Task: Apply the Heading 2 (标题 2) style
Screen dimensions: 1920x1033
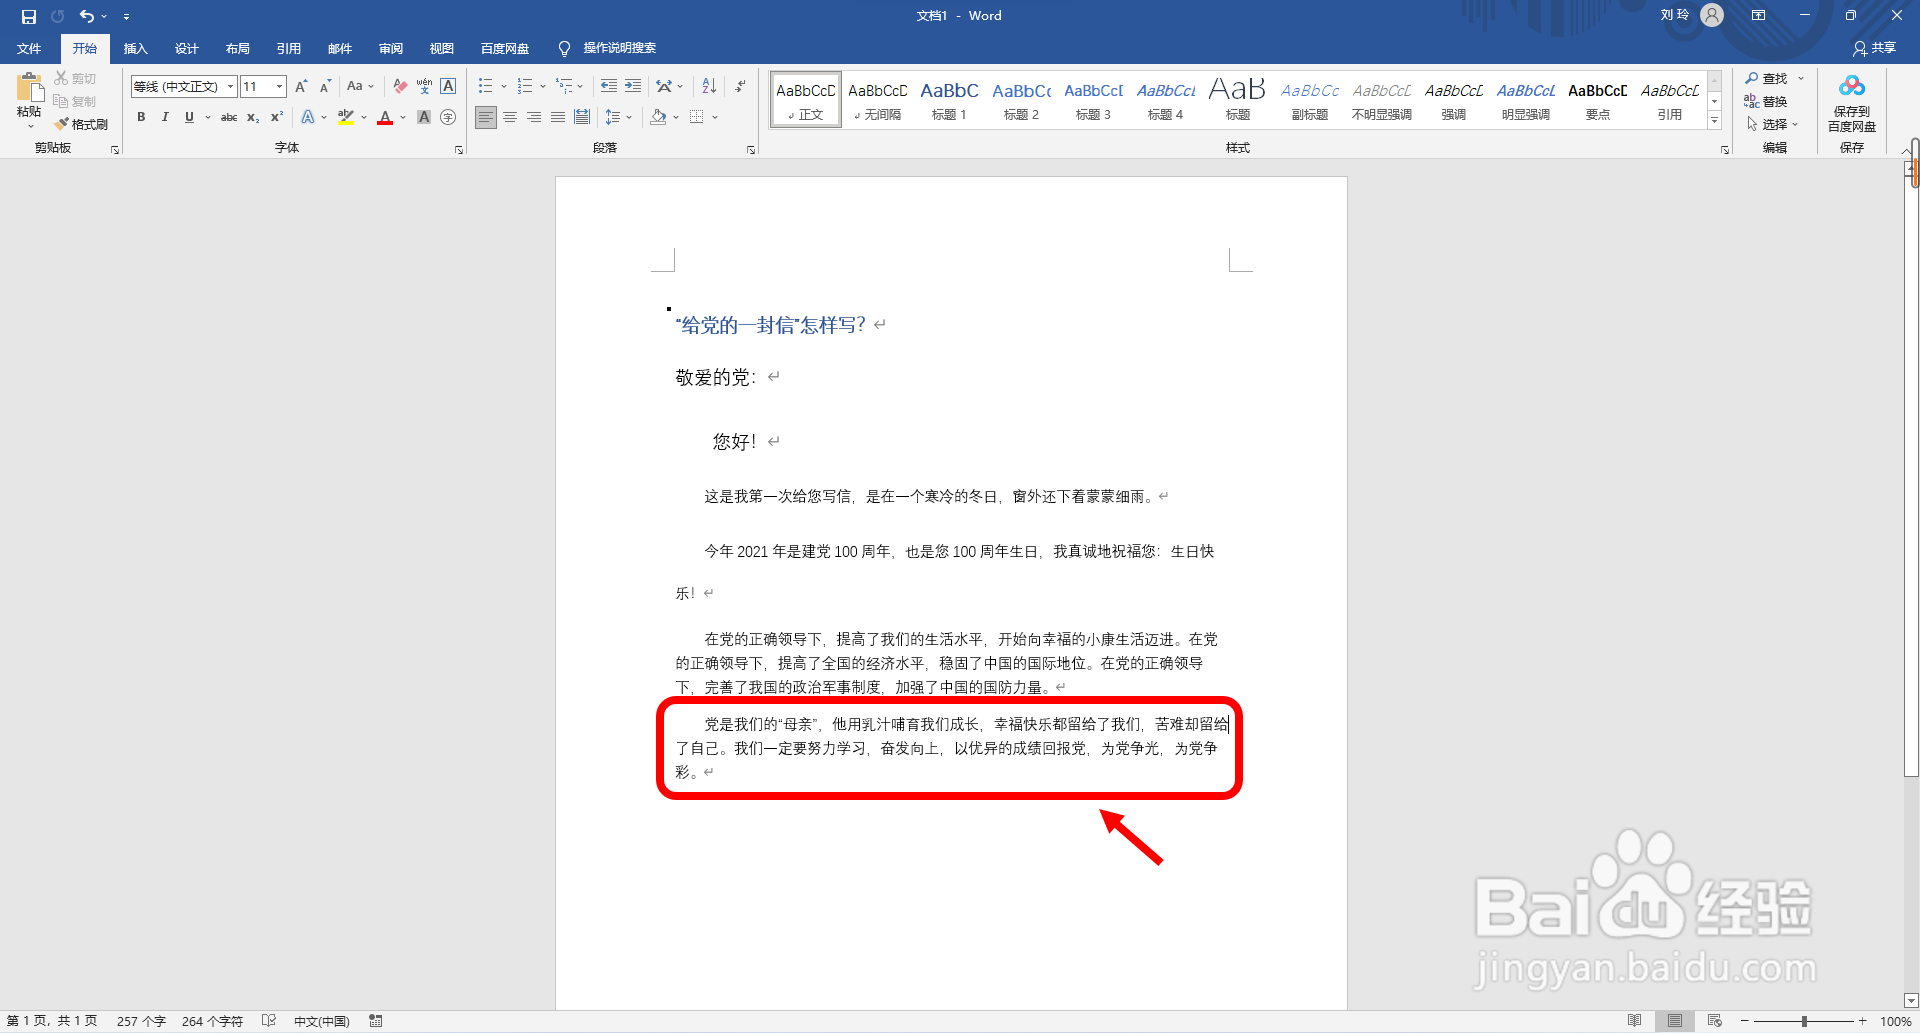Action: pyautogui.click(x=1021, y=100)
